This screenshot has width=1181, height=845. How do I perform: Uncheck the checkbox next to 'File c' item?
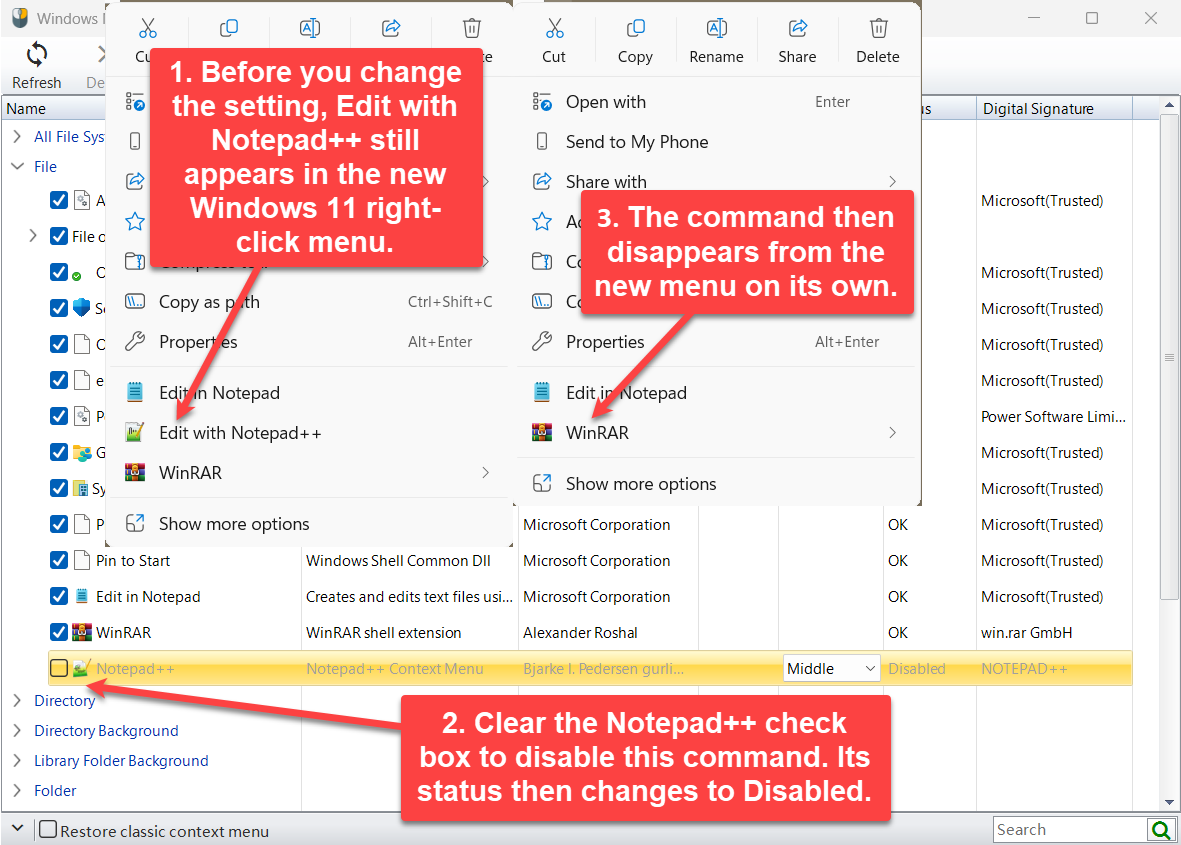pos(59,236)
